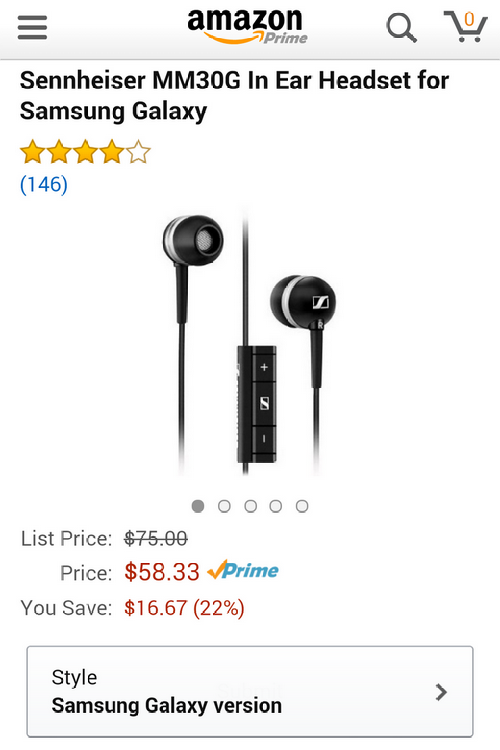This screenshot has width=500, height=750.
Task: Open the hamburger navigation menu
Action: click(32, 28)
